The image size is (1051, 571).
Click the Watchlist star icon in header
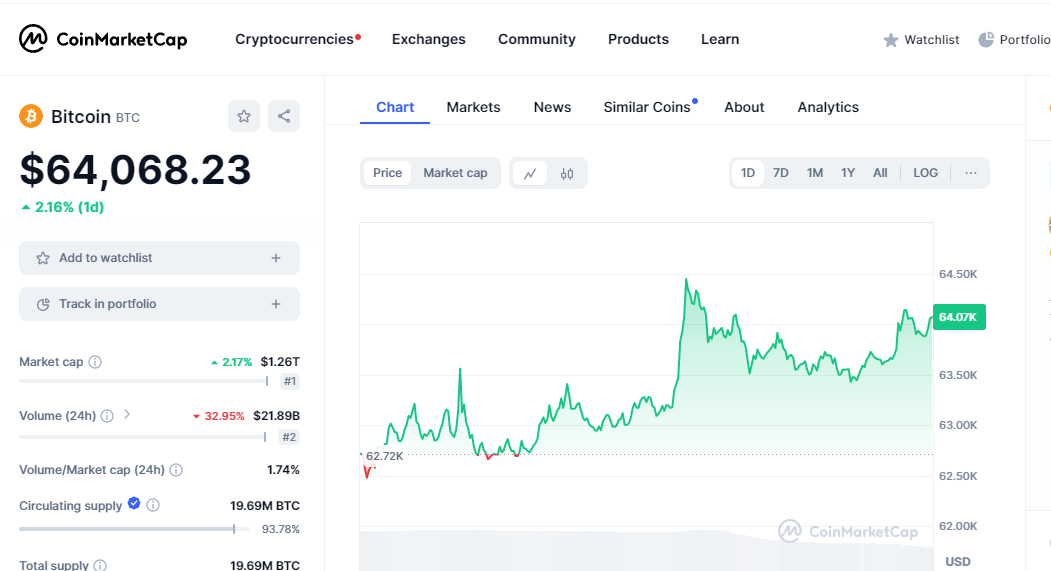[891, 40]
